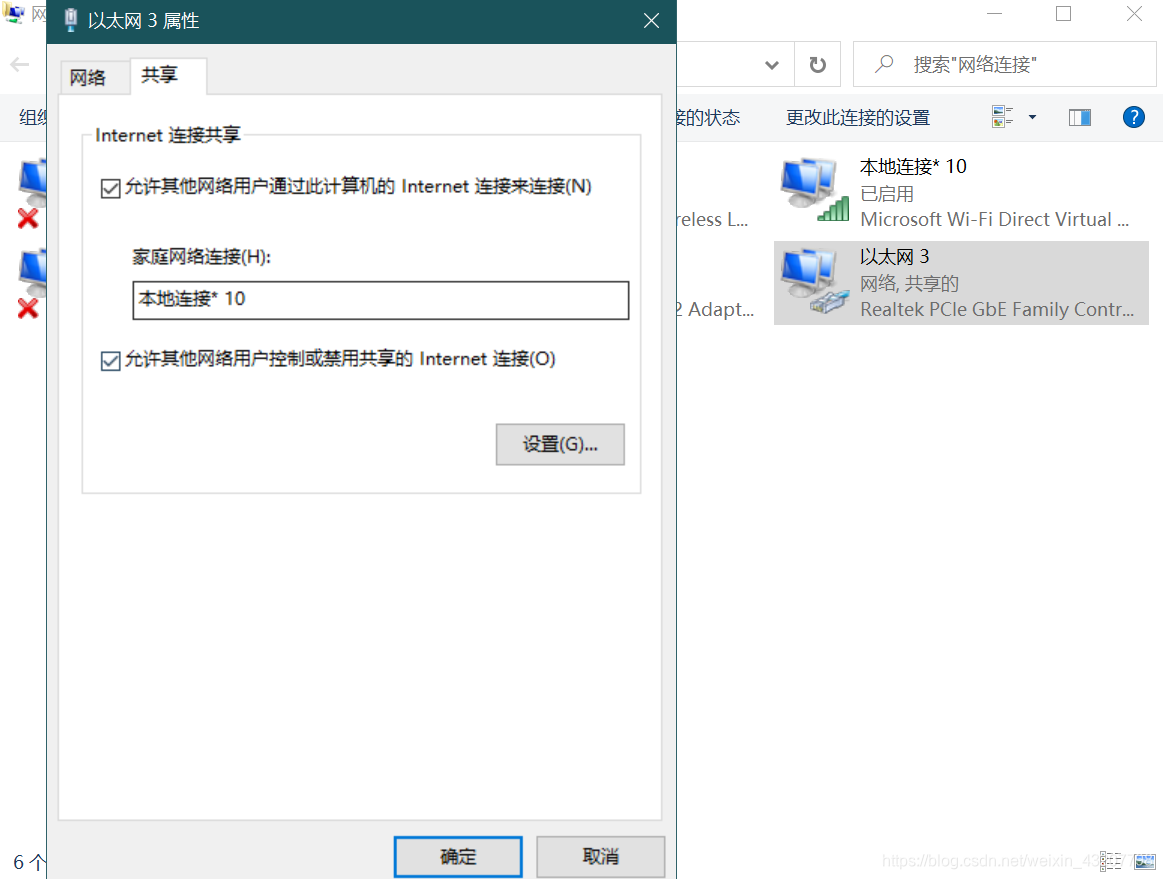This screenshot has width=1163, height=879.
Task: Toggle the preview pane icon
Action: [x=1079, y=117]
